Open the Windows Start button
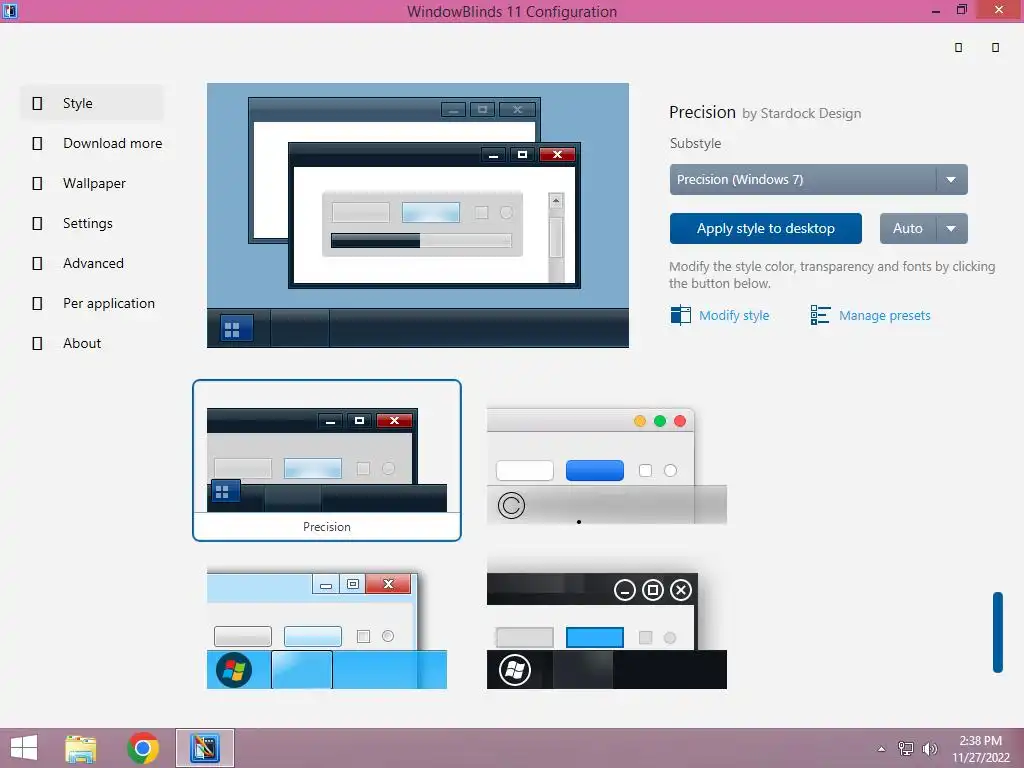Screen dimensions: 1024x768 tap(24, 748)
